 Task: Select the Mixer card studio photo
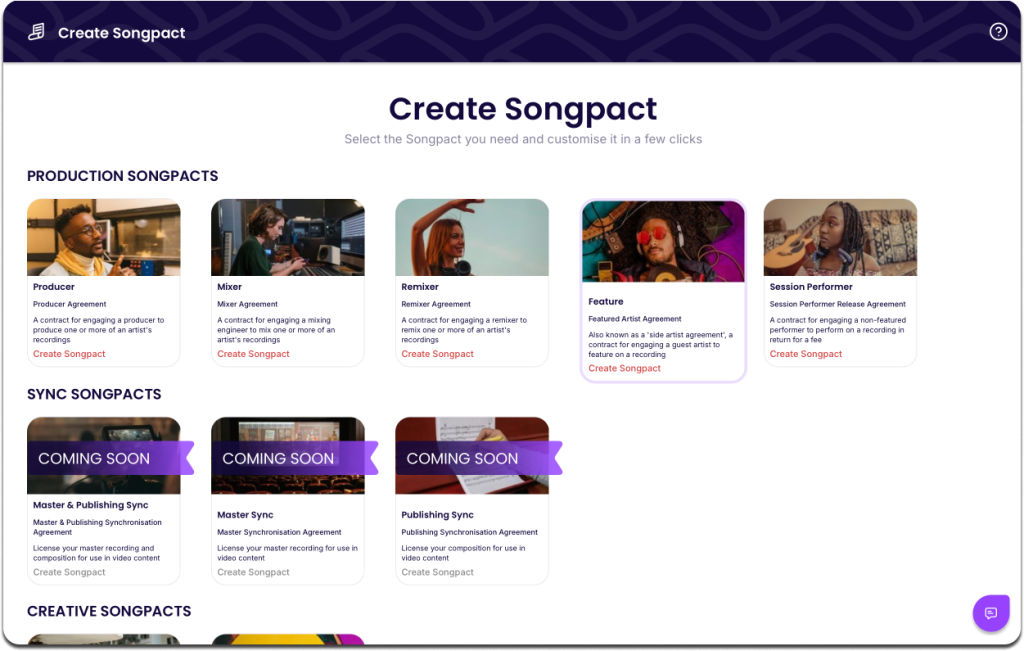(288, 238)
